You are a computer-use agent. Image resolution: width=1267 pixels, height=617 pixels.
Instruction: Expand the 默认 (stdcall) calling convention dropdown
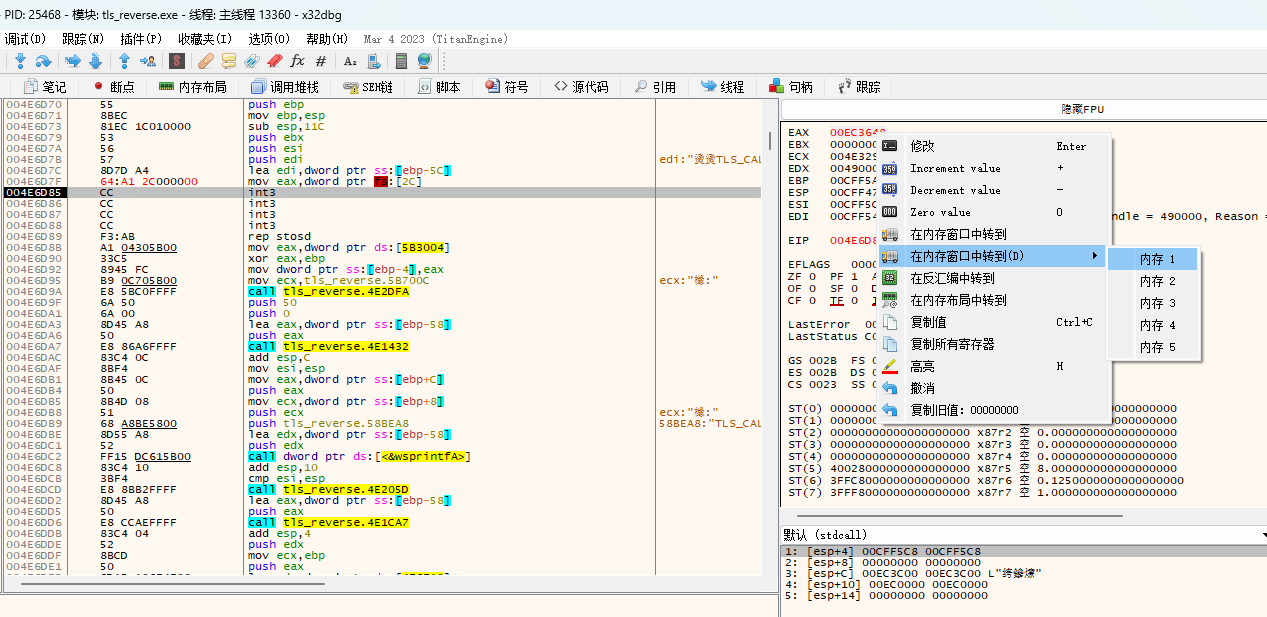[1020, 535]
